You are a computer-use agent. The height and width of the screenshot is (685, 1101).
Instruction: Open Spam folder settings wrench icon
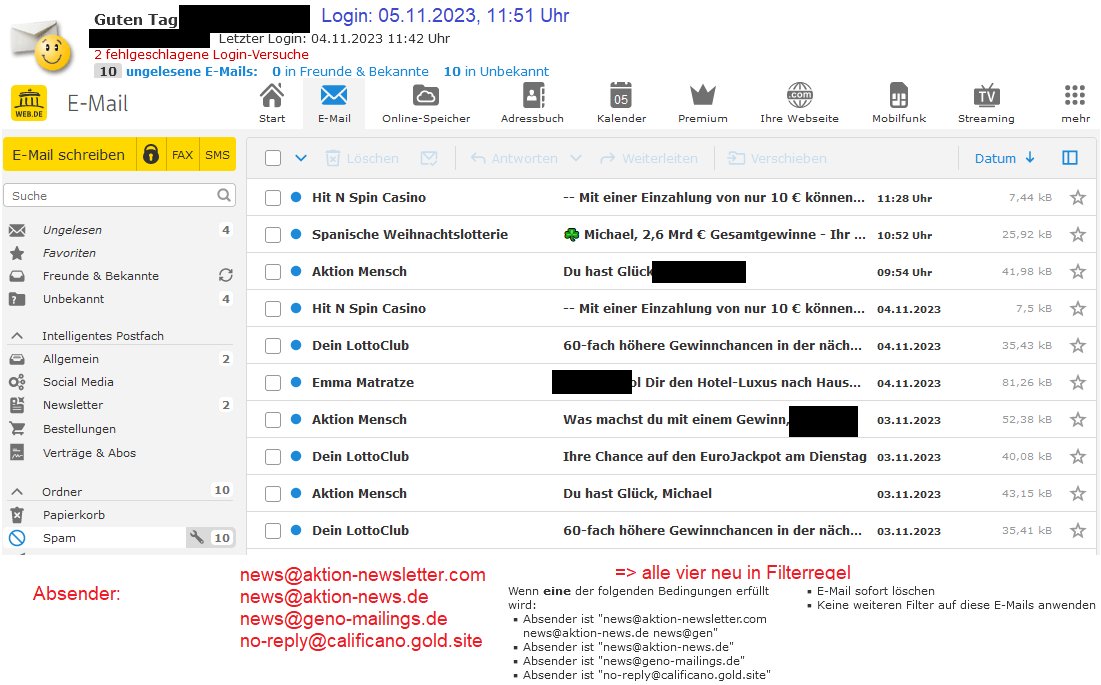click(x=197, y=538)
